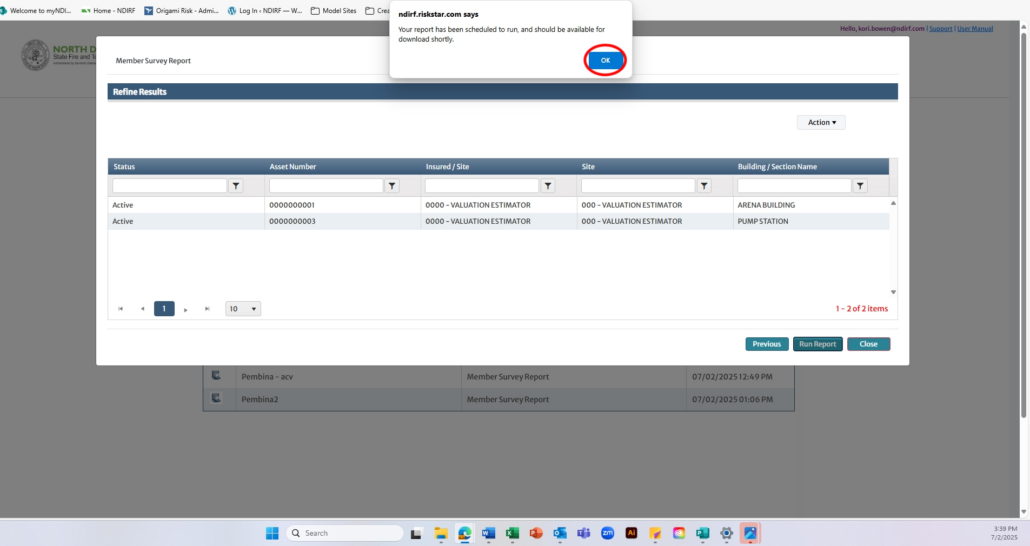
Task: Select the ARENA BUILDING row
Action: pos(498,205)
